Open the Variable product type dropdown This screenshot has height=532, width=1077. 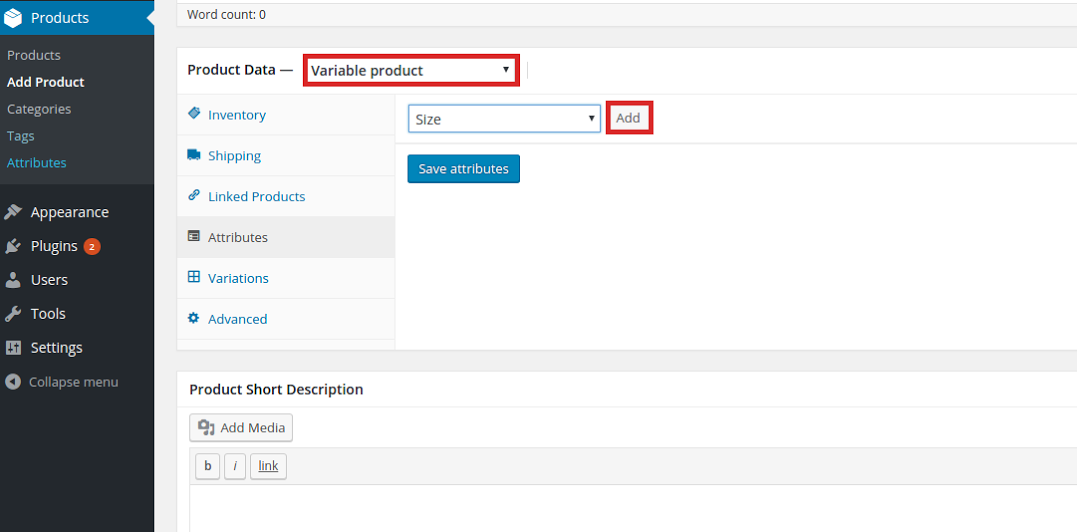[x=411, y=70]
